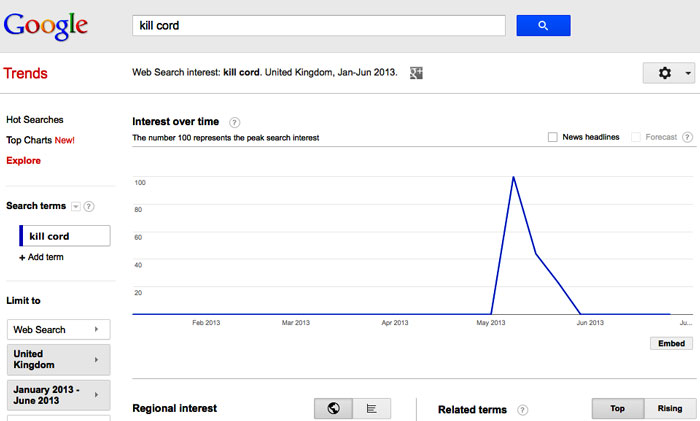The image size is (700, 421).
Task: Open Search terms help question mark
Action: point(89,206)
